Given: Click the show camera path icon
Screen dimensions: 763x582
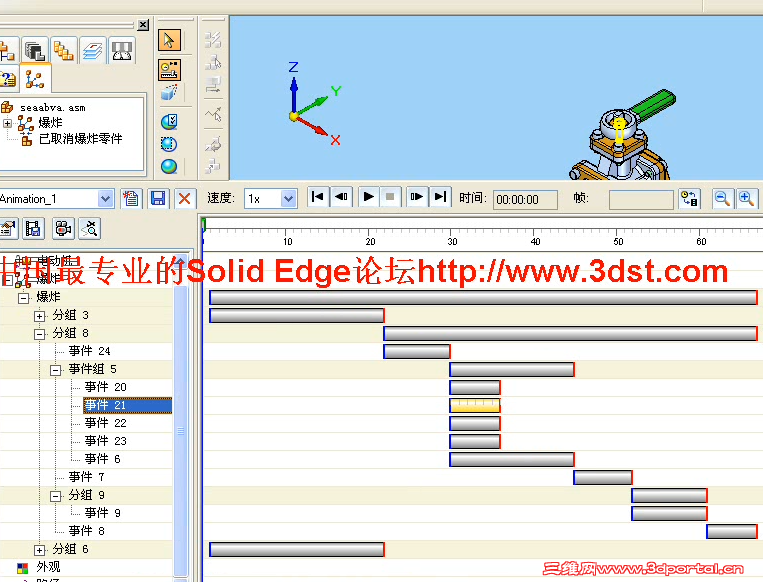Looking at the screenshot, I should [90, 228].
